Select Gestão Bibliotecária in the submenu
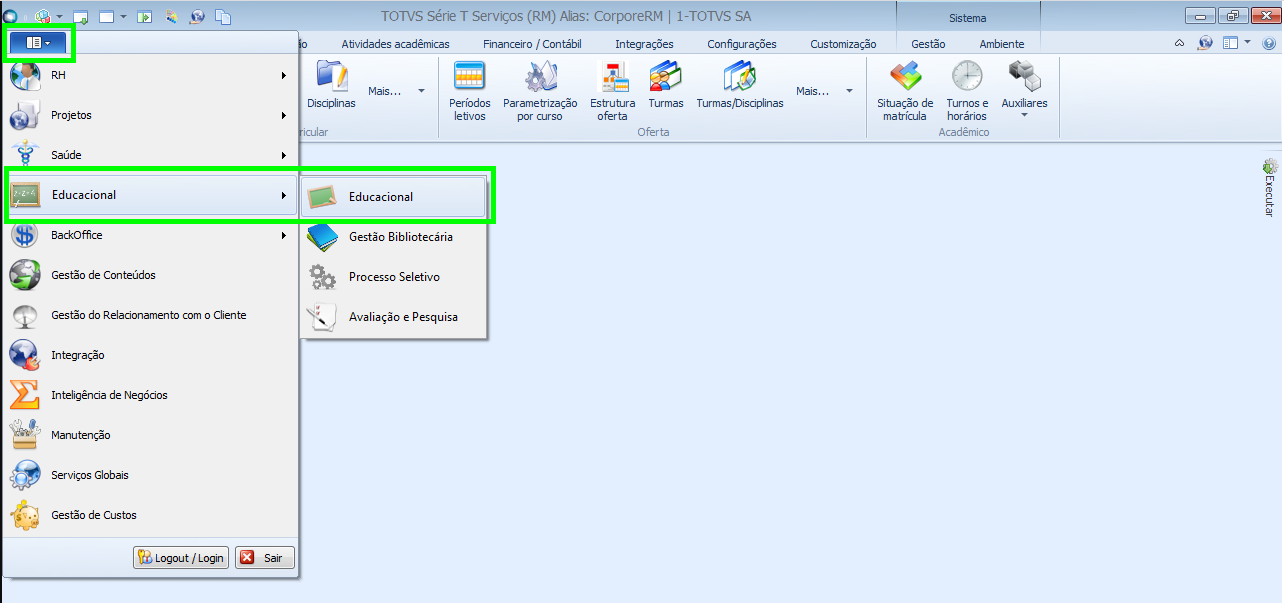 click(x=394, y=237)
